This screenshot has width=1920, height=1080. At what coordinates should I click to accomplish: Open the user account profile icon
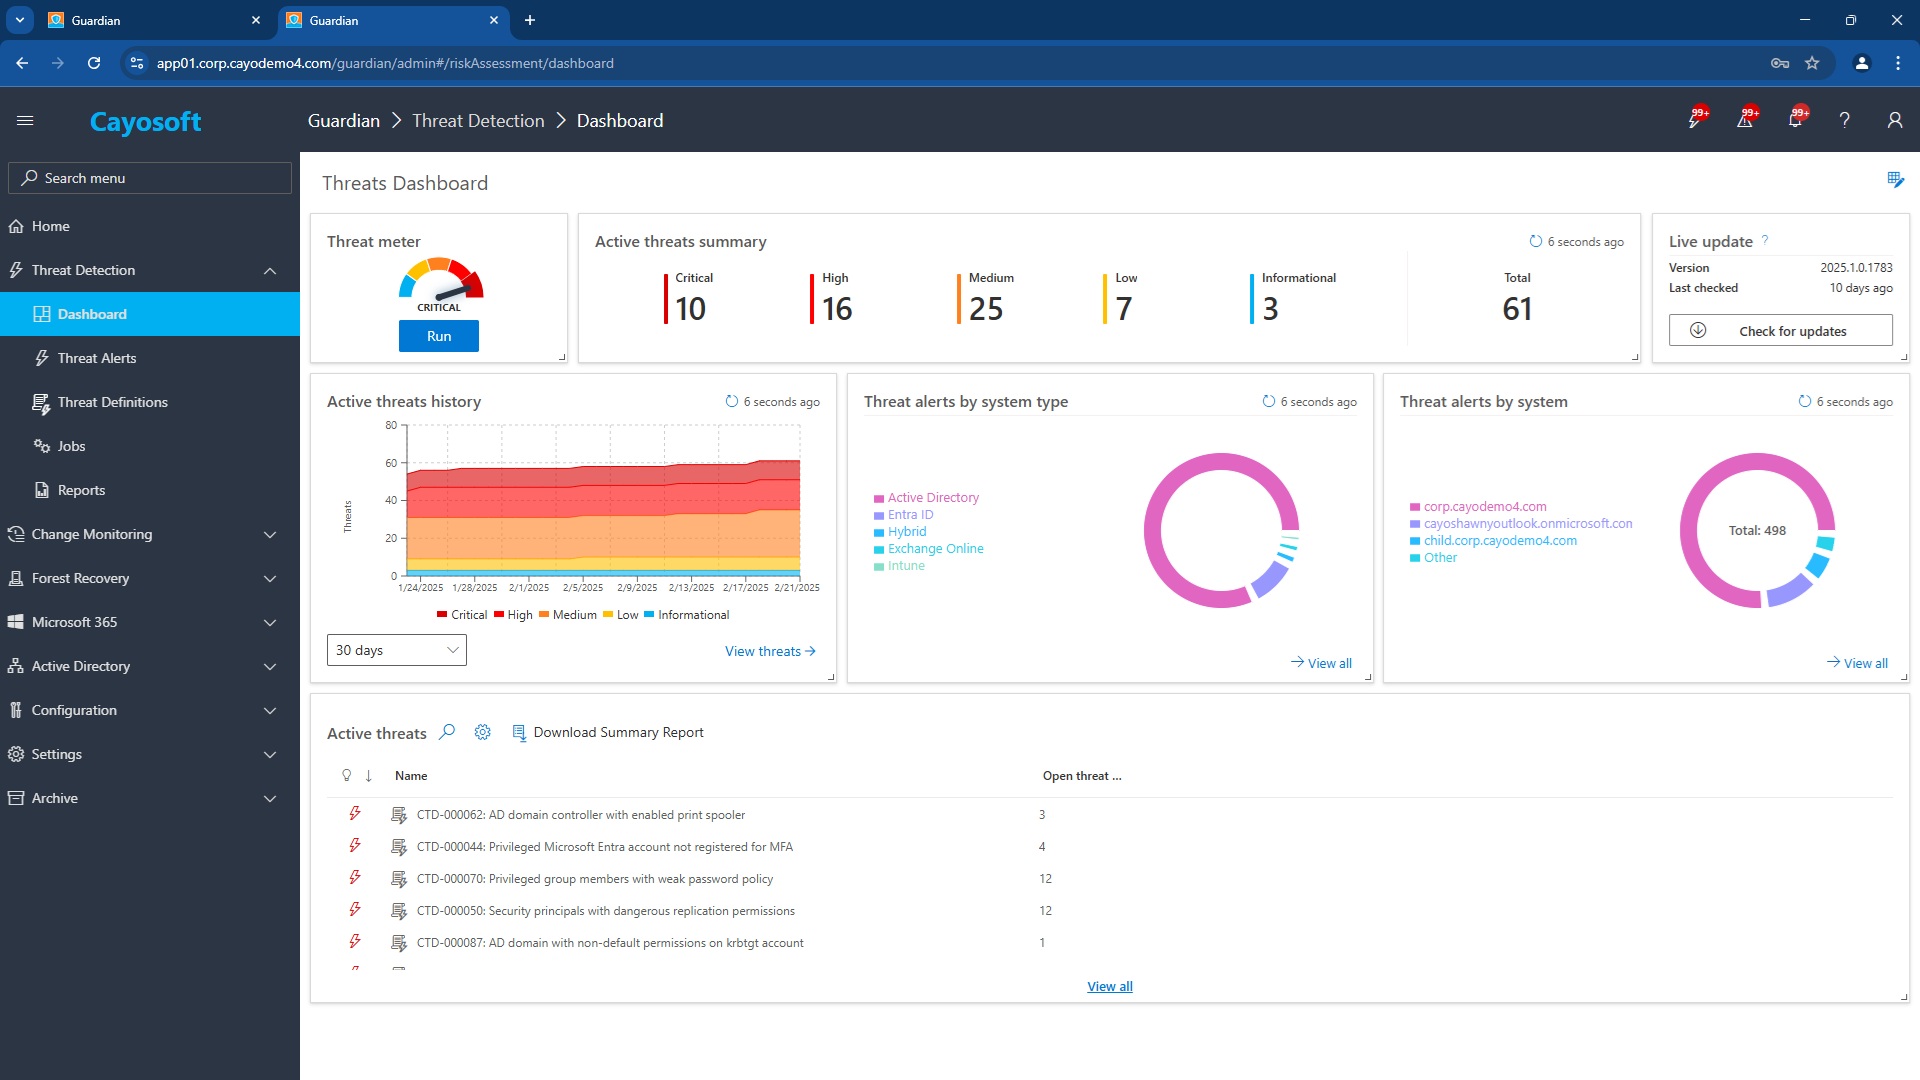1894,120
